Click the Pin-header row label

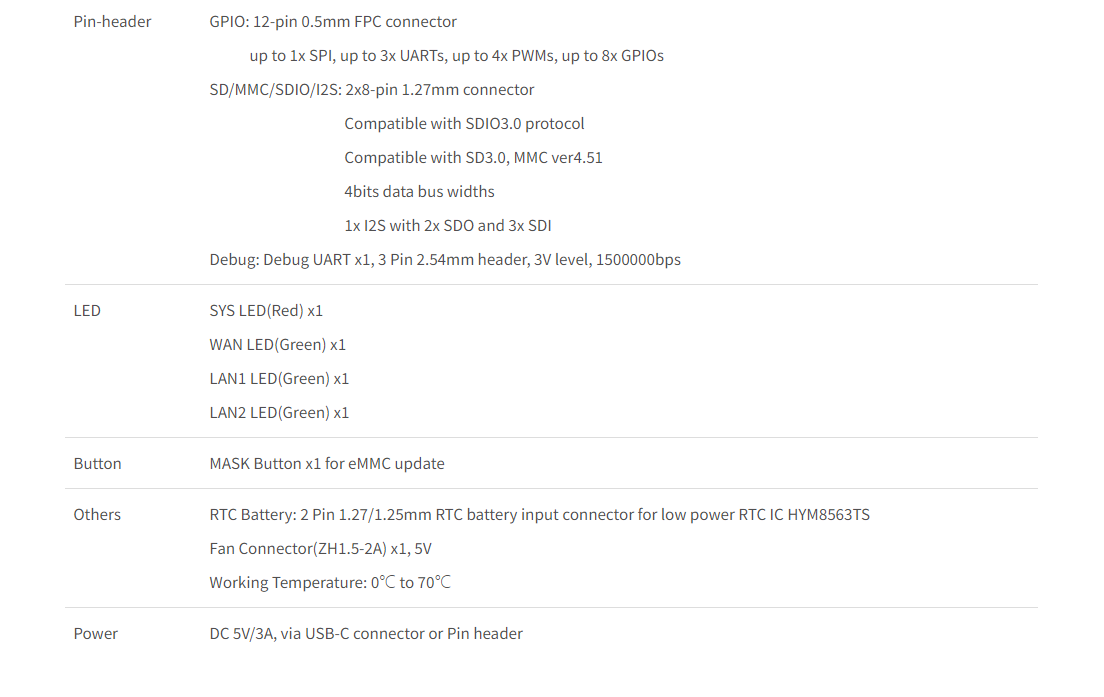click(112, 21)
